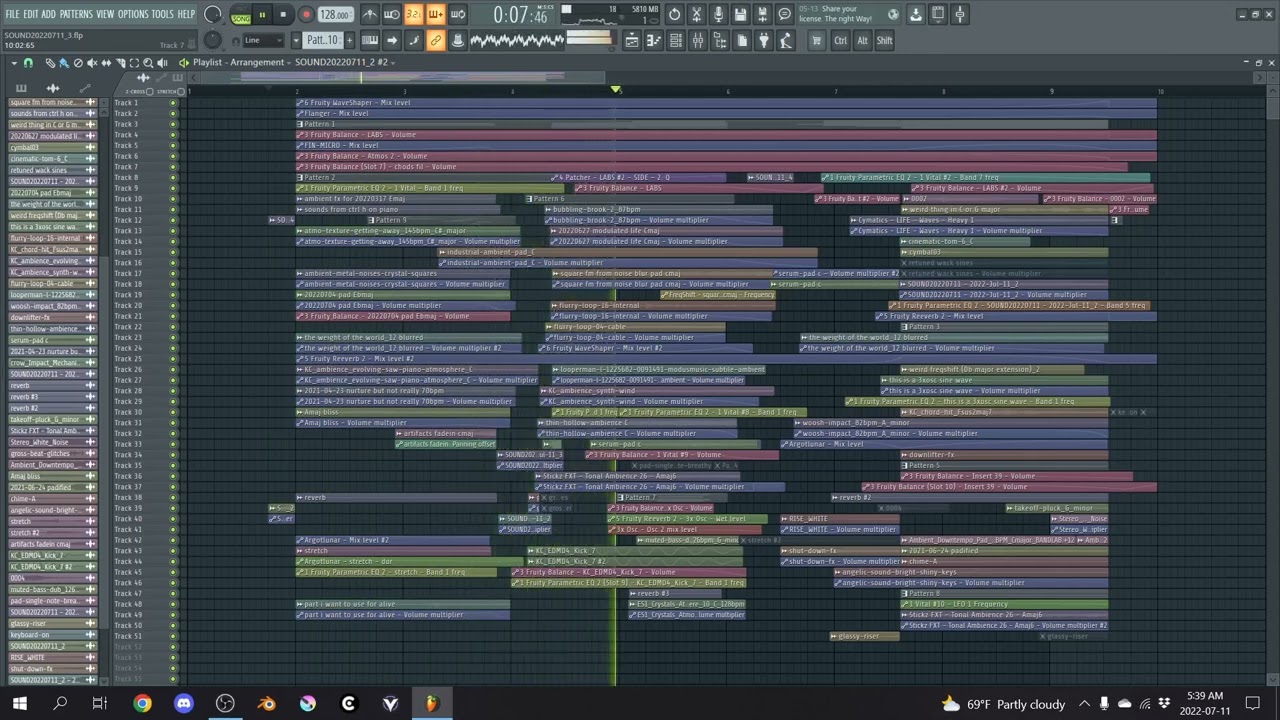Viewport: 1280px width, 720px height.
Task: Select the Mute tool in playlist toolbar
Action: pyautogui.click(x=92, y=63)
